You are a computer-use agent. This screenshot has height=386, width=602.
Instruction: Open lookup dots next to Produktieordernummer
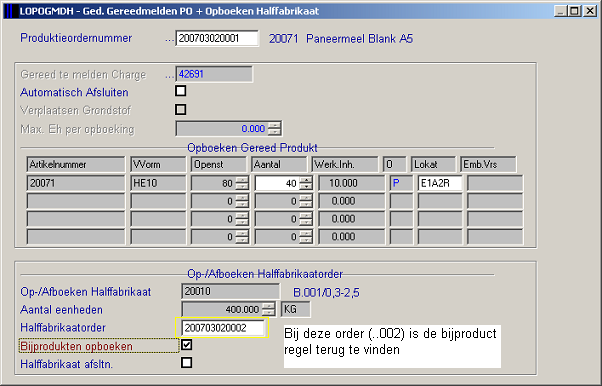click(x=169, y=40)
